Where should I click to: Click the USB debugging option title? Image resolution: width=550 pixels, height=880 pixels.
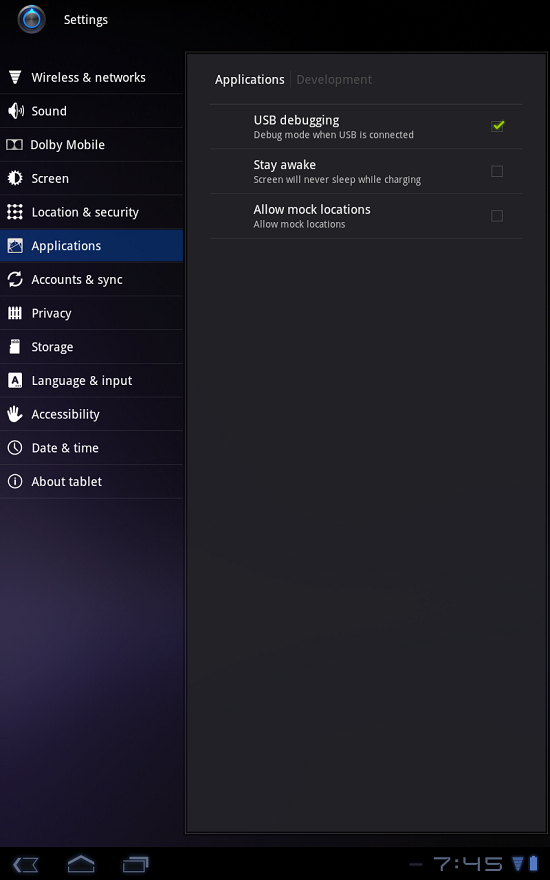[x=296, y=120]
